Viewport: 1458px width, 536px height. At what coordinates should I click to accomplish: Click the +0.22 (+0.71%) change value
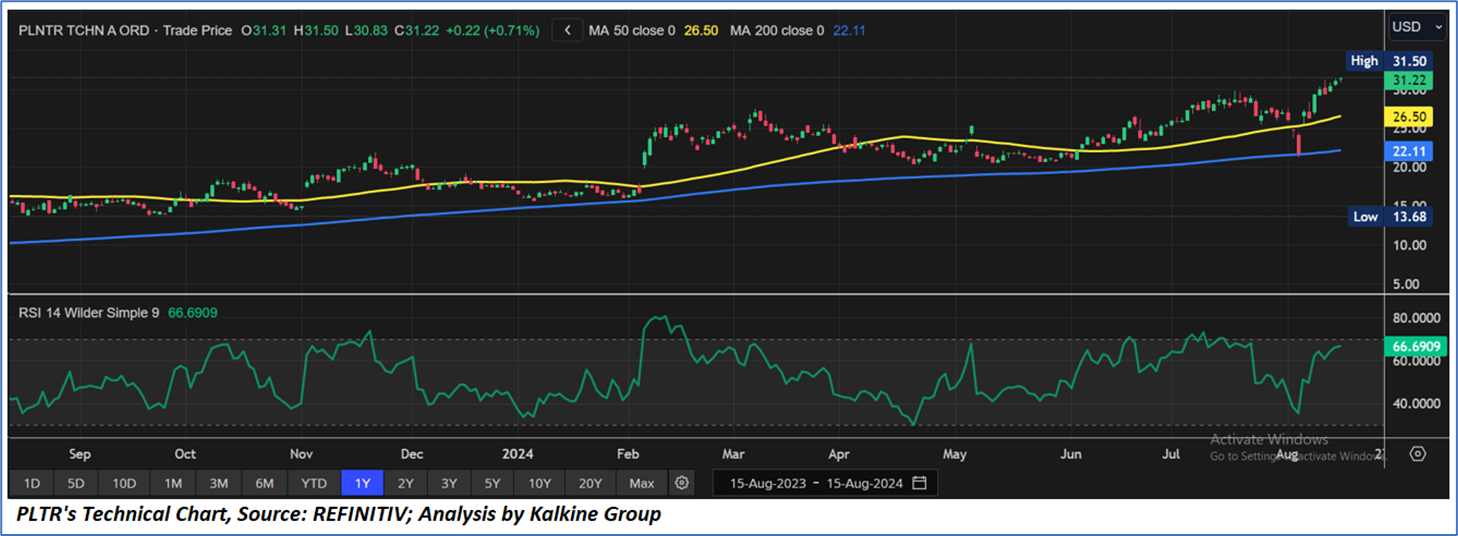click(x=492, y=31)
